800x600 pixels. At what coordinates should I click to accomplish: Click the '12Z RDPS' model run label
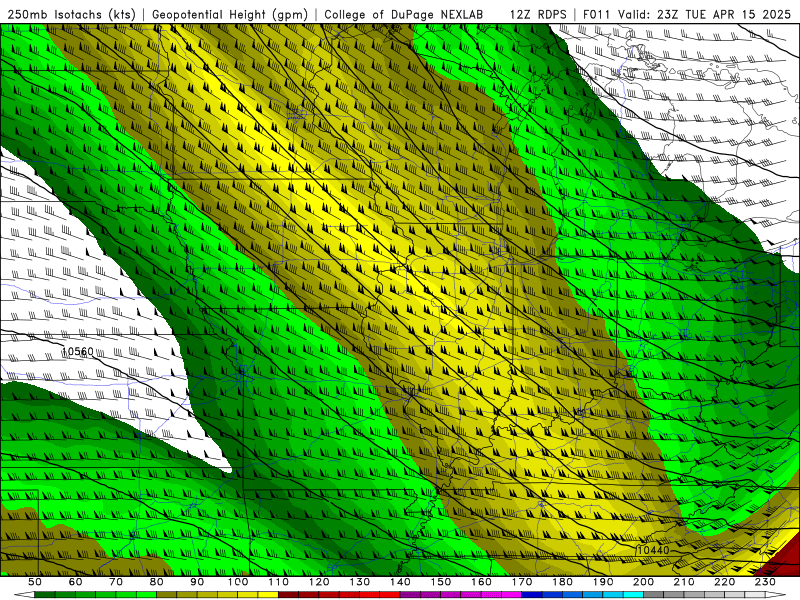click(x=538, y=14)
